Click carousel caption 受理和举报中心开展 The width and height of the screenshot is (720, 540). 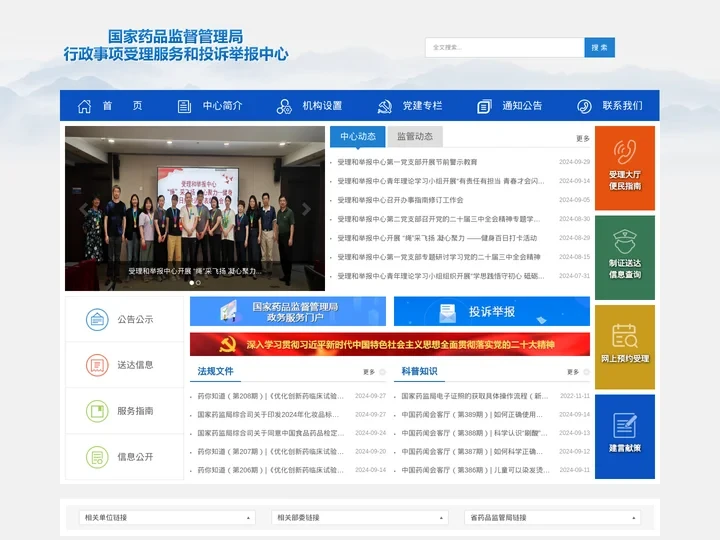coord(195,271)
